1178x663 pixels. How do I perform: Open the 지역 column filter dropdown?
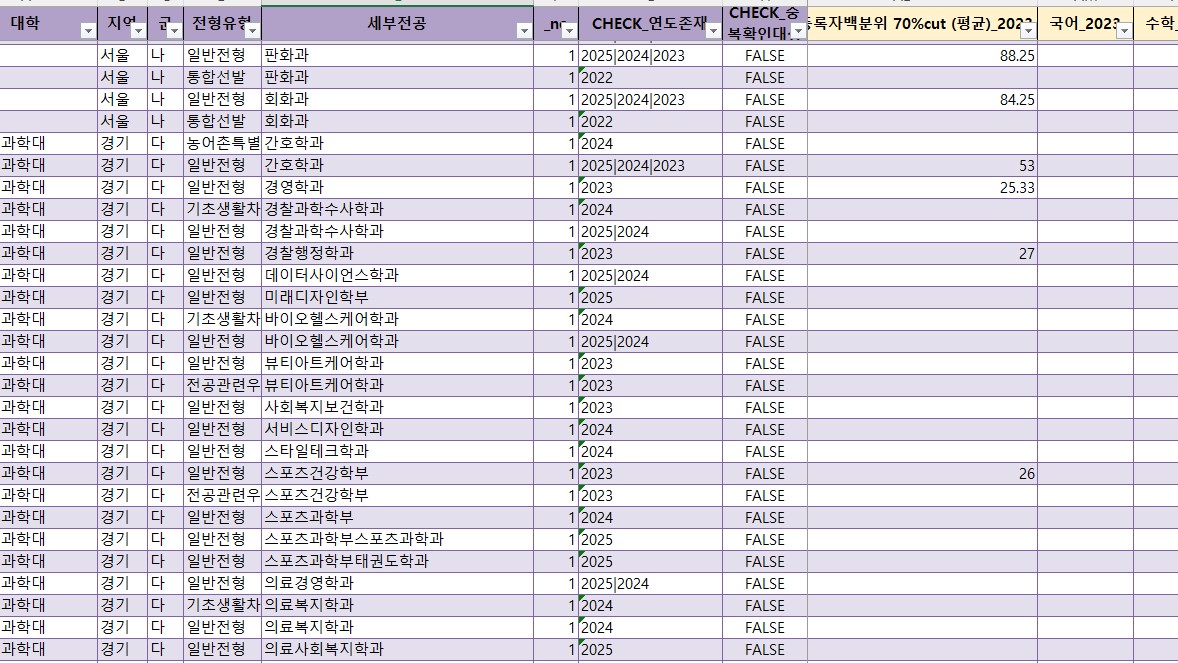point(138,30)
